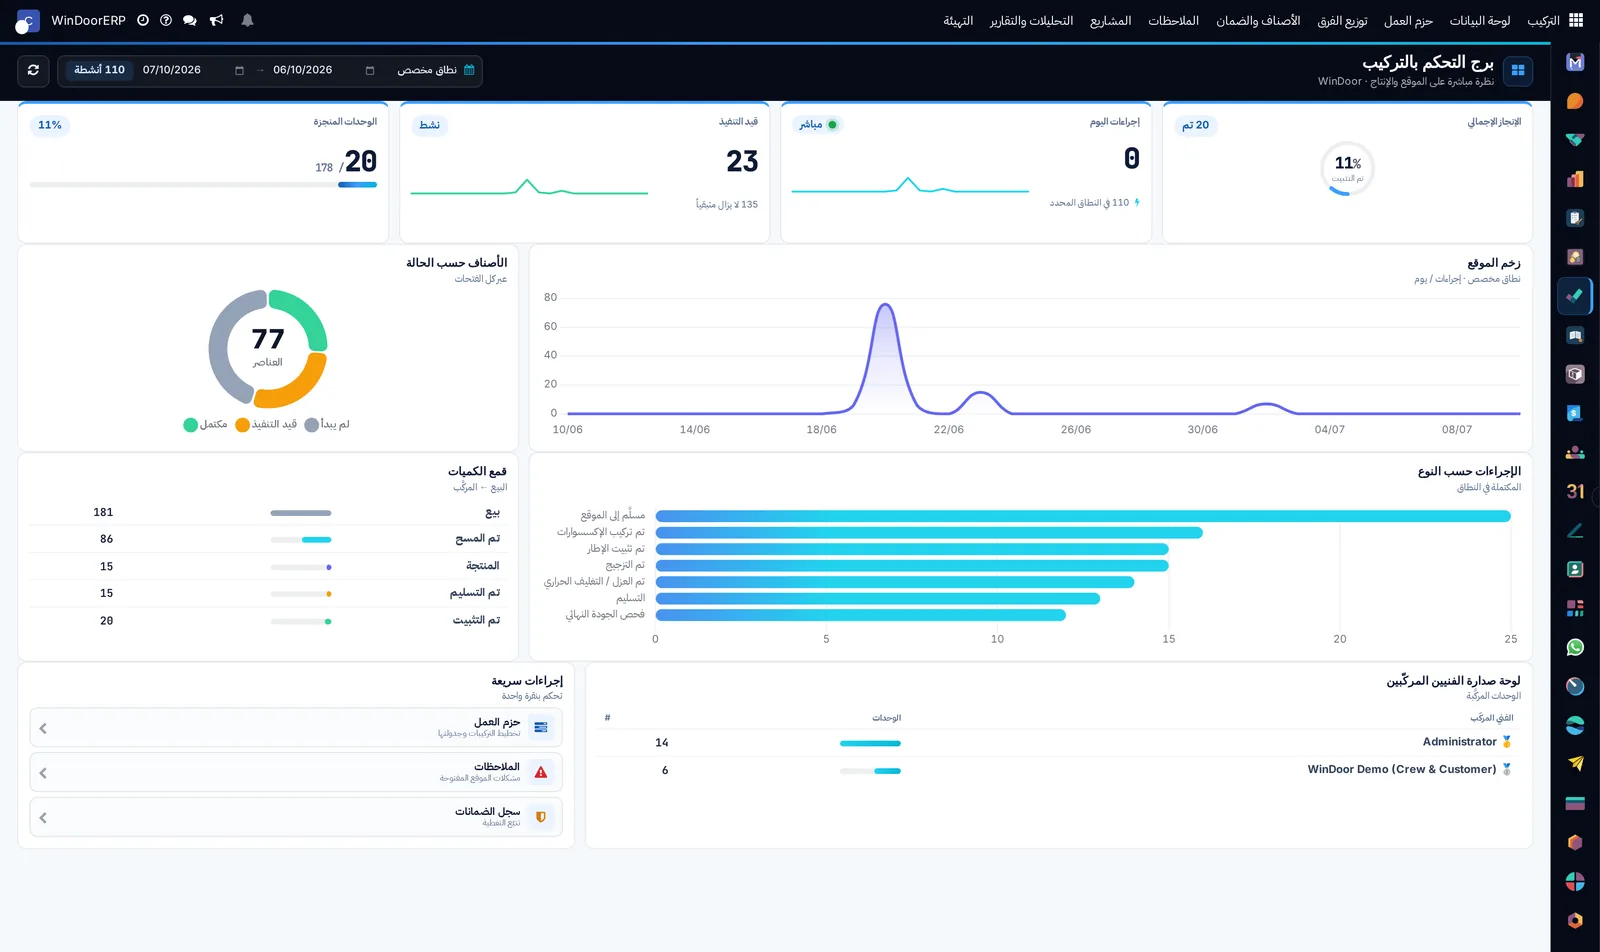Open the نطاق مخصص date range selector
1600x952 pixels.
[x=436, y=70]
